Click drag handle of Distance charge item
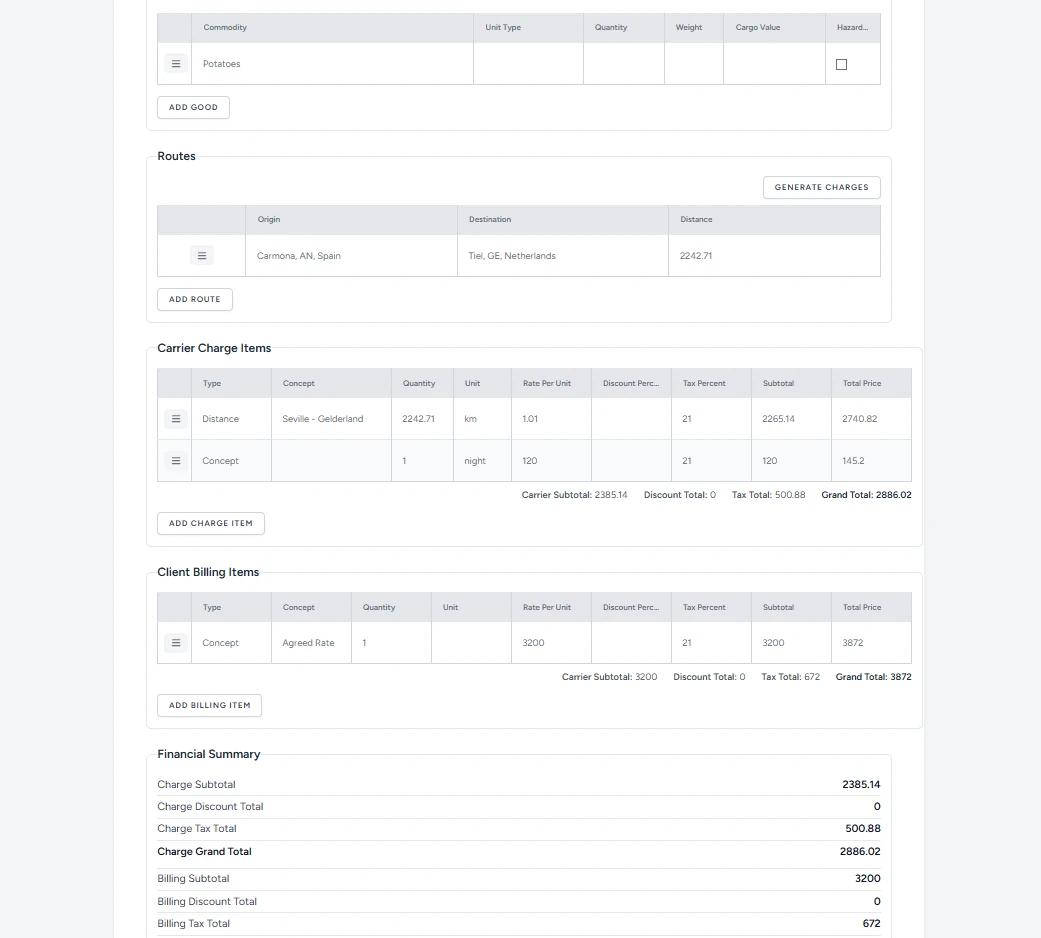Image resolution: width=1041 pixels, height=938 pixels. [176, 419]
